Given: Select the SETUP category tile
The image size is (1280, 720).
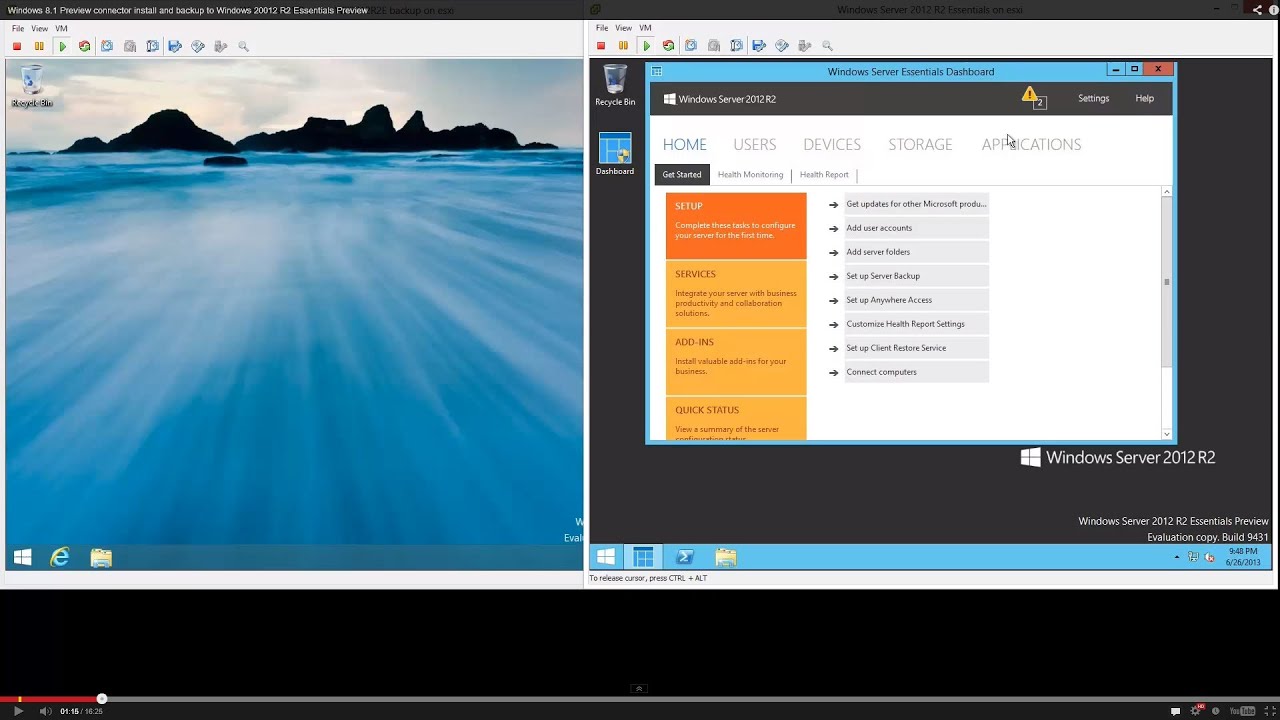Looking at the screenshot, I should click(x=736, y=225).
